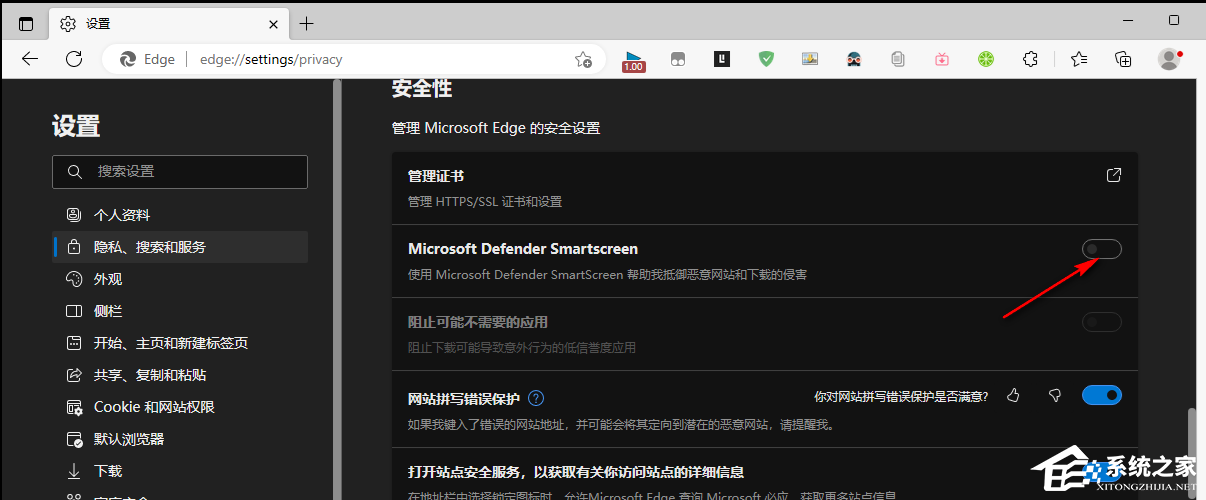This screenshot has width=1206, height=500.
Task: Open the typo protection help question icon
Action: pyautogui.click(x=536, y=398)
